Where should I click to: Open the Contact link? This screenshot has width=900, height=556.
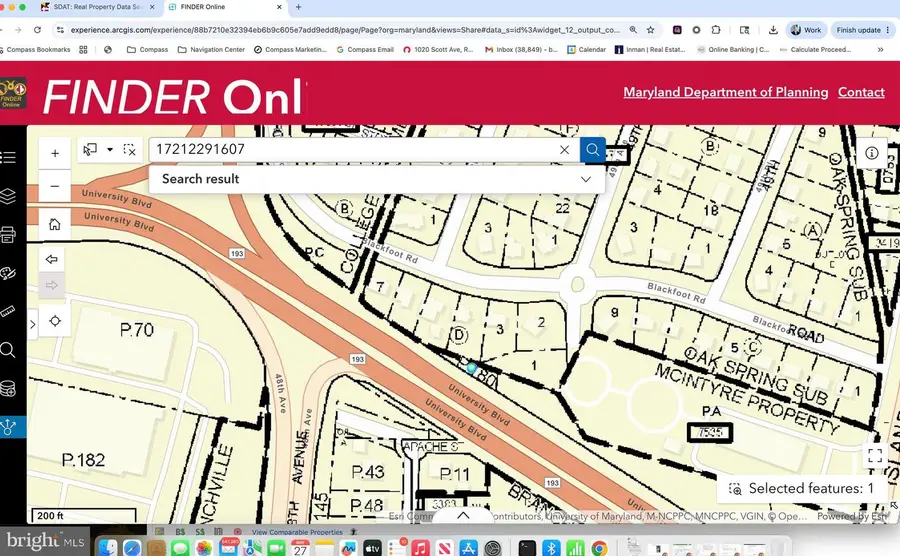[x=861, y=92]
